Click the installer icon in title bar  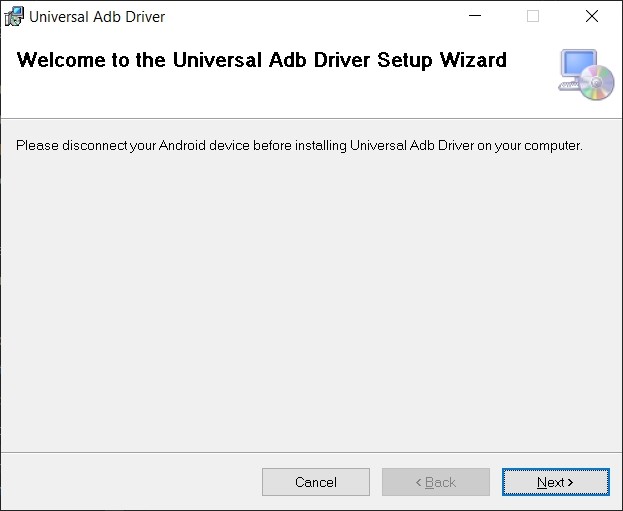[x=14, y=17]
